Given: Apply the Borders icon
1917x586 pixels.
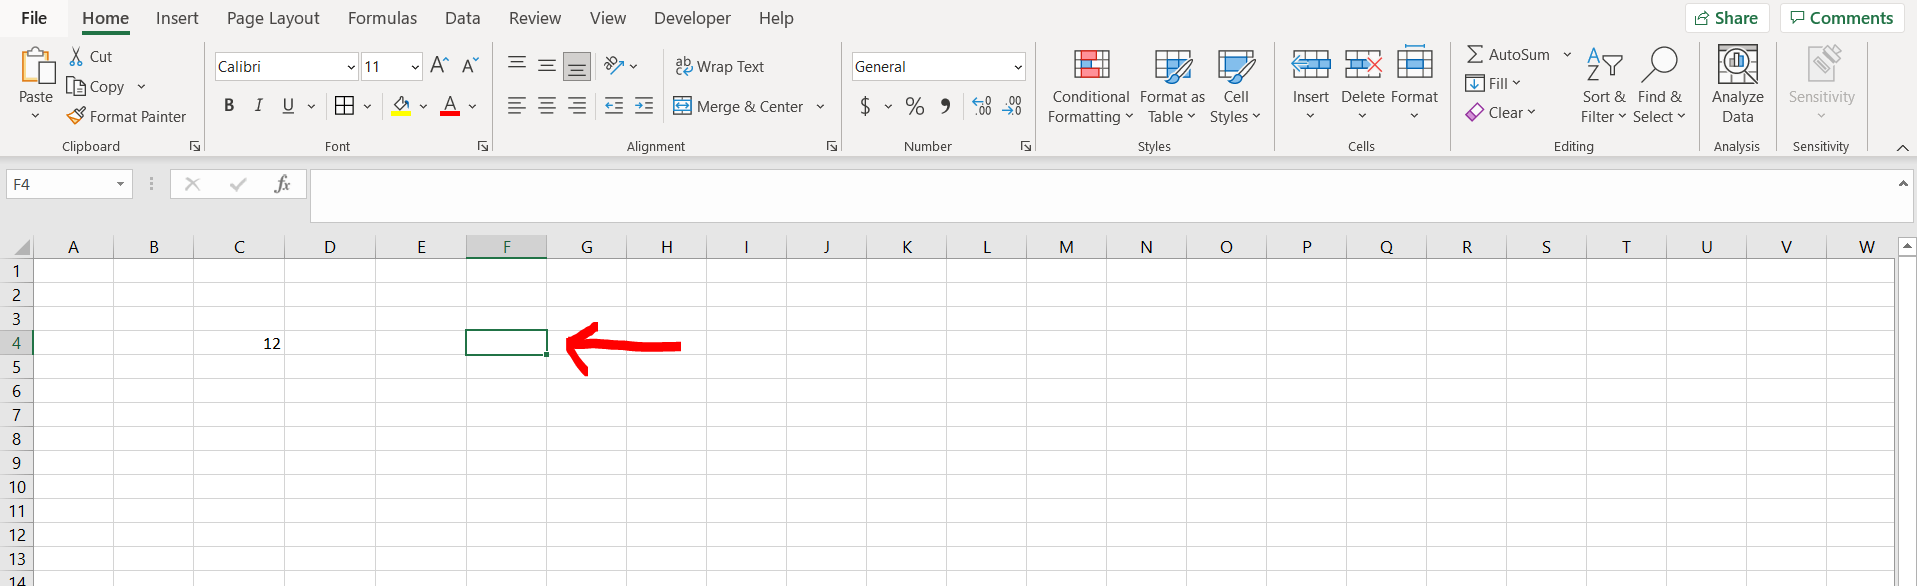Looking at the screenshot, I should tap(344, 106).
